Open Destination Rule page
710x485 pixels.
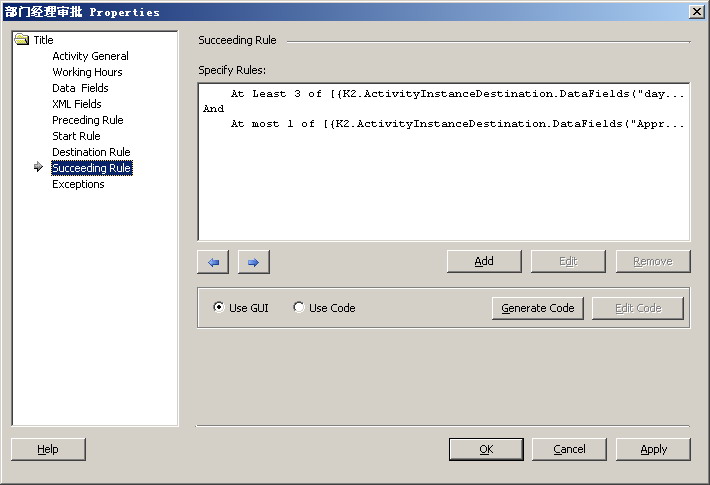[x=91, y=152]
